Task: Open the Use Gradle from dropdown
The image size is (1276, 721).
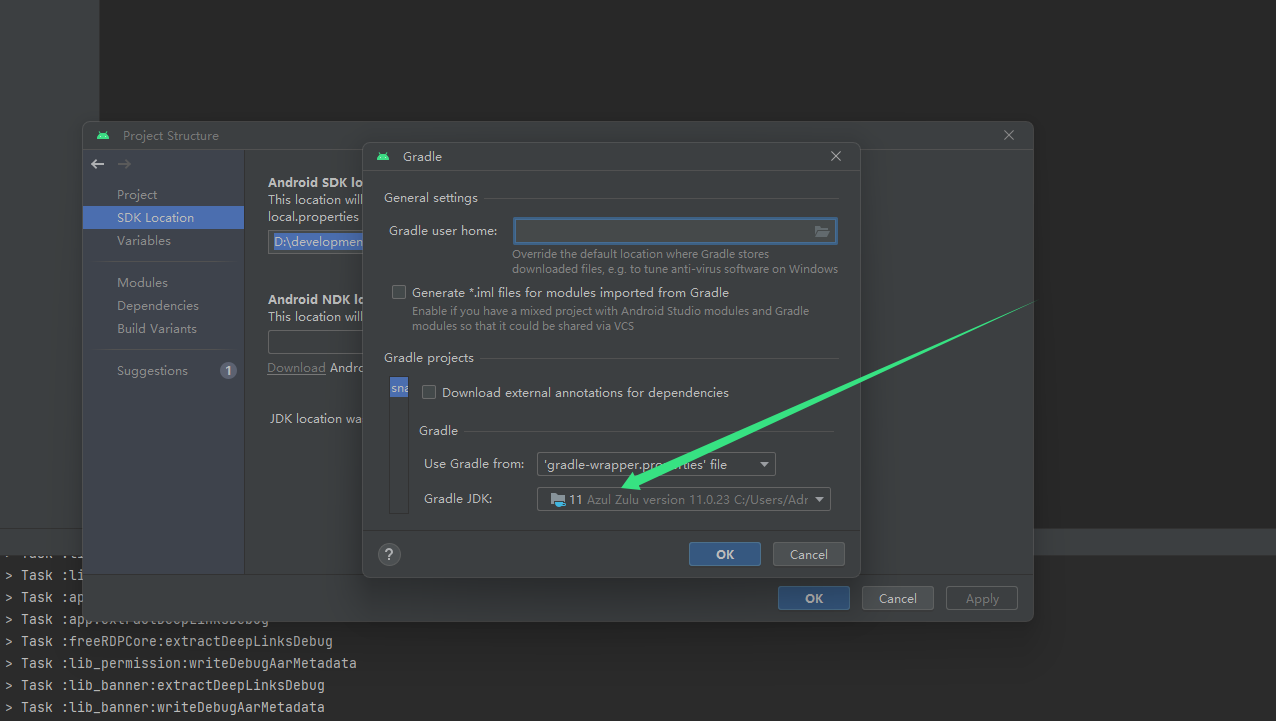Action: [x=763, y=463]
